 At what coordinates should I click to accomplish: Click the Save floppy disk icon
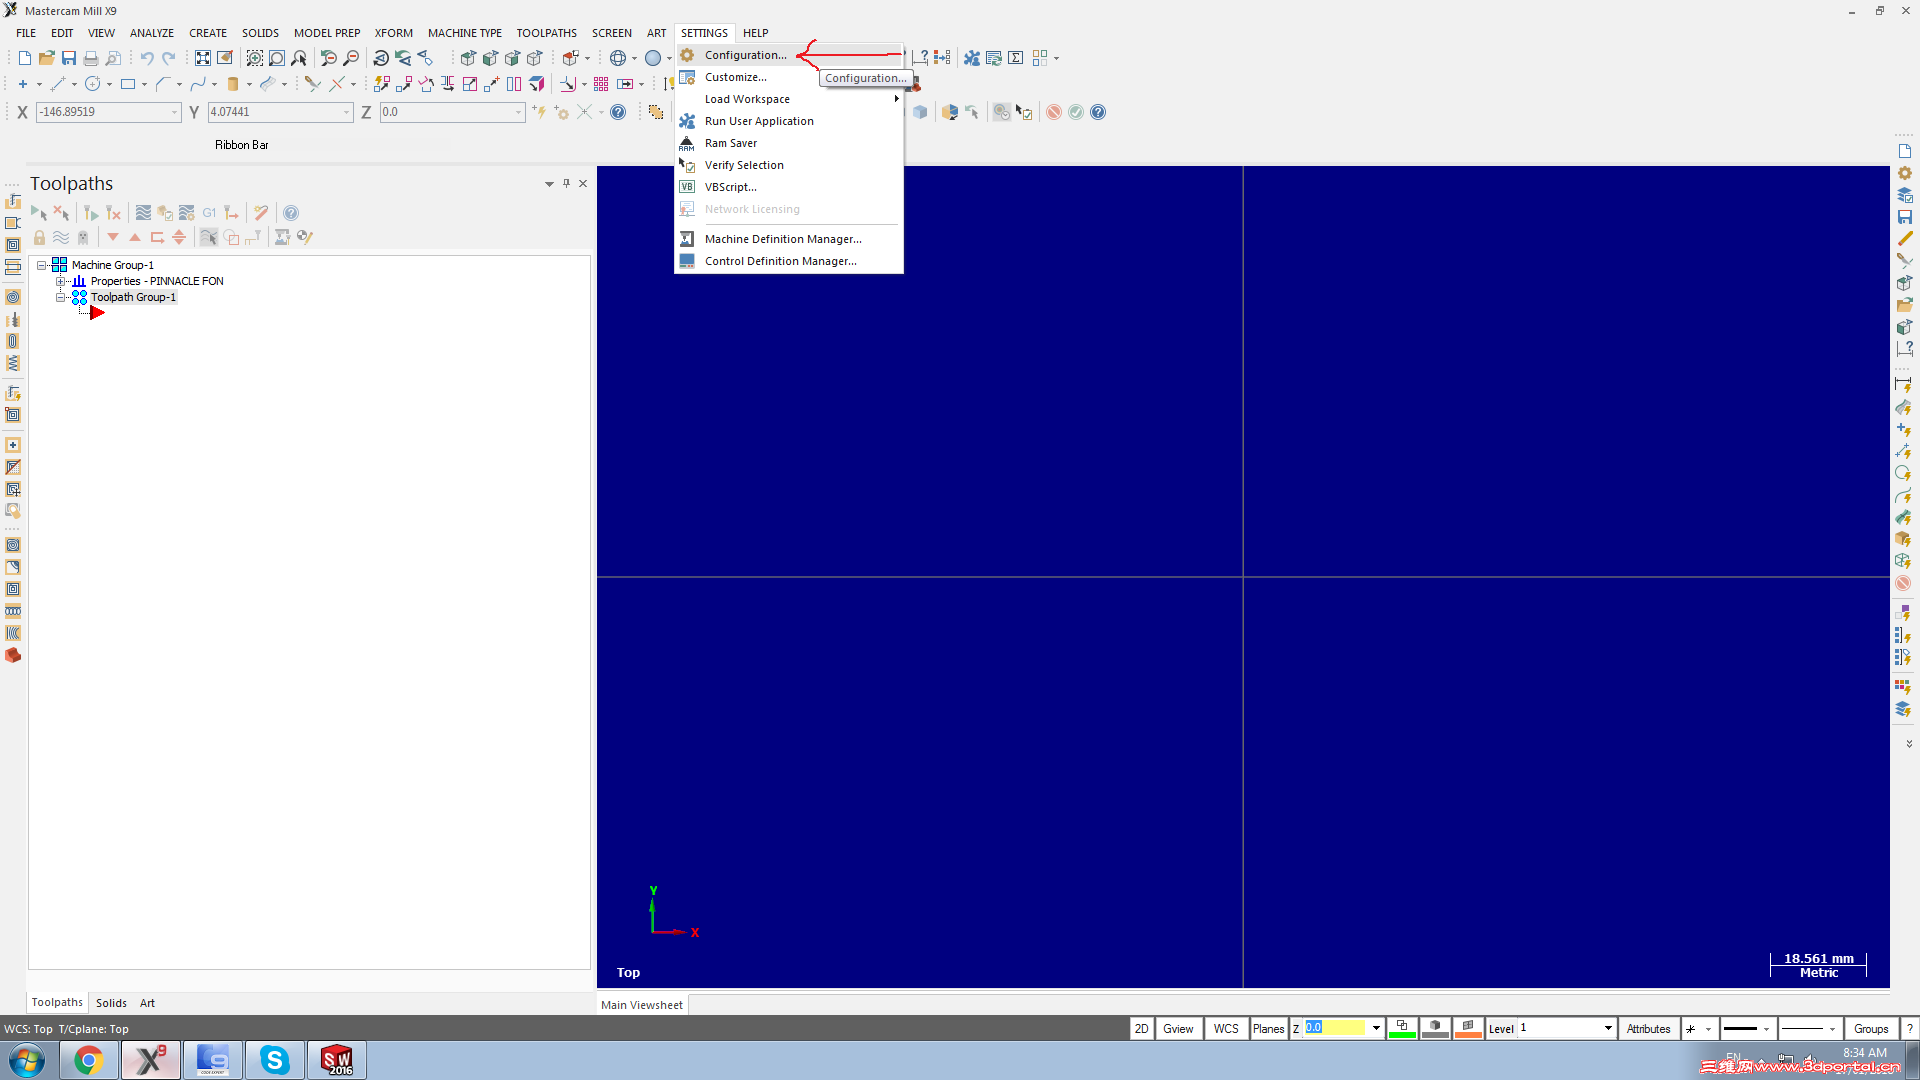click(69, 58)
